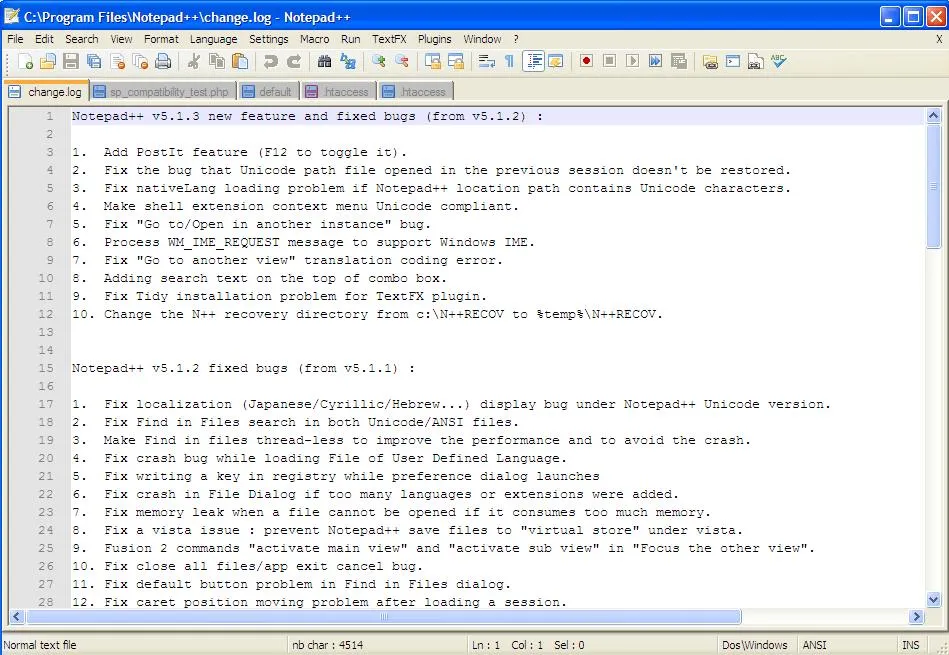Click the vertical scrollbar thumb
Viewport: 949px width, 655px height.
[933, 186]
